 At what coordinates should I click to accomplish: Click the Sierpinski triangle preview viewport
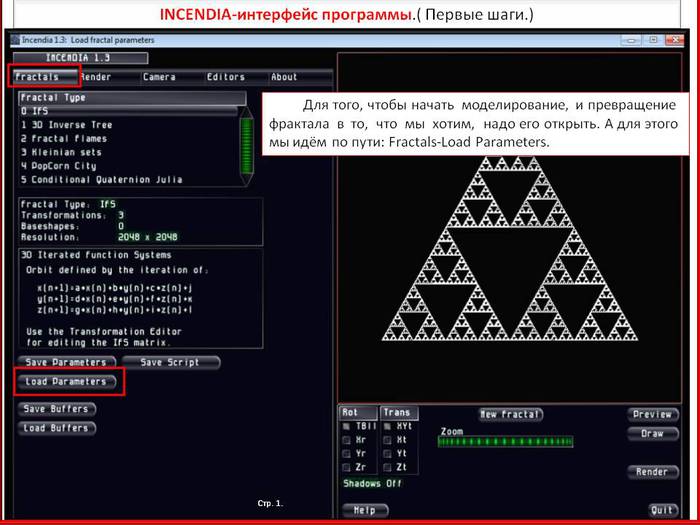509,228
